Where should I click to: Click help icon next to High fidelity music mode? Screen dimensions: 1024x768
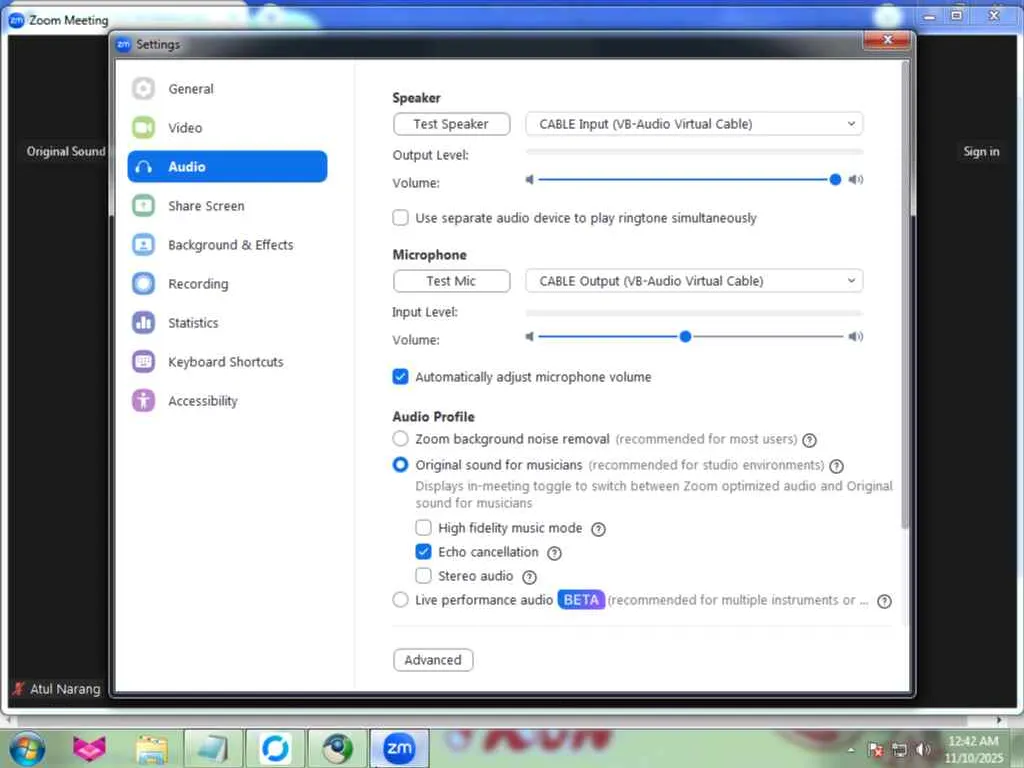click(x=598, y=529)
